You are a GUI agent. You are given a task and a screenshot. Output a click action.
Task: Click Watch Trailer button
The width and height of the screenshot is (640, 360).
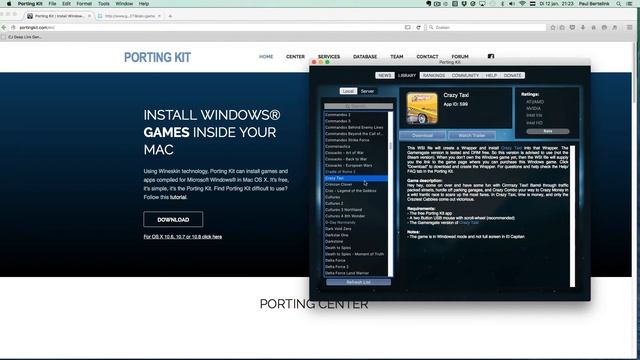click(x=472, y=135)
